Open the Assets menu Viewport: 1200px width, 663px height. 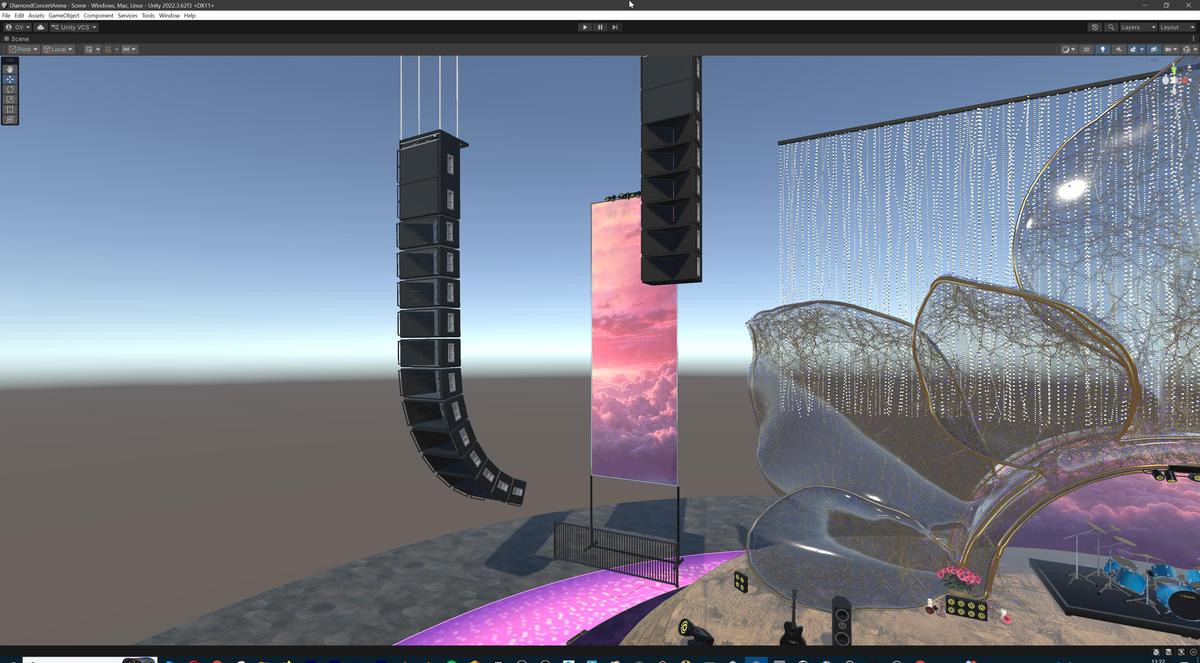[36, 16]
